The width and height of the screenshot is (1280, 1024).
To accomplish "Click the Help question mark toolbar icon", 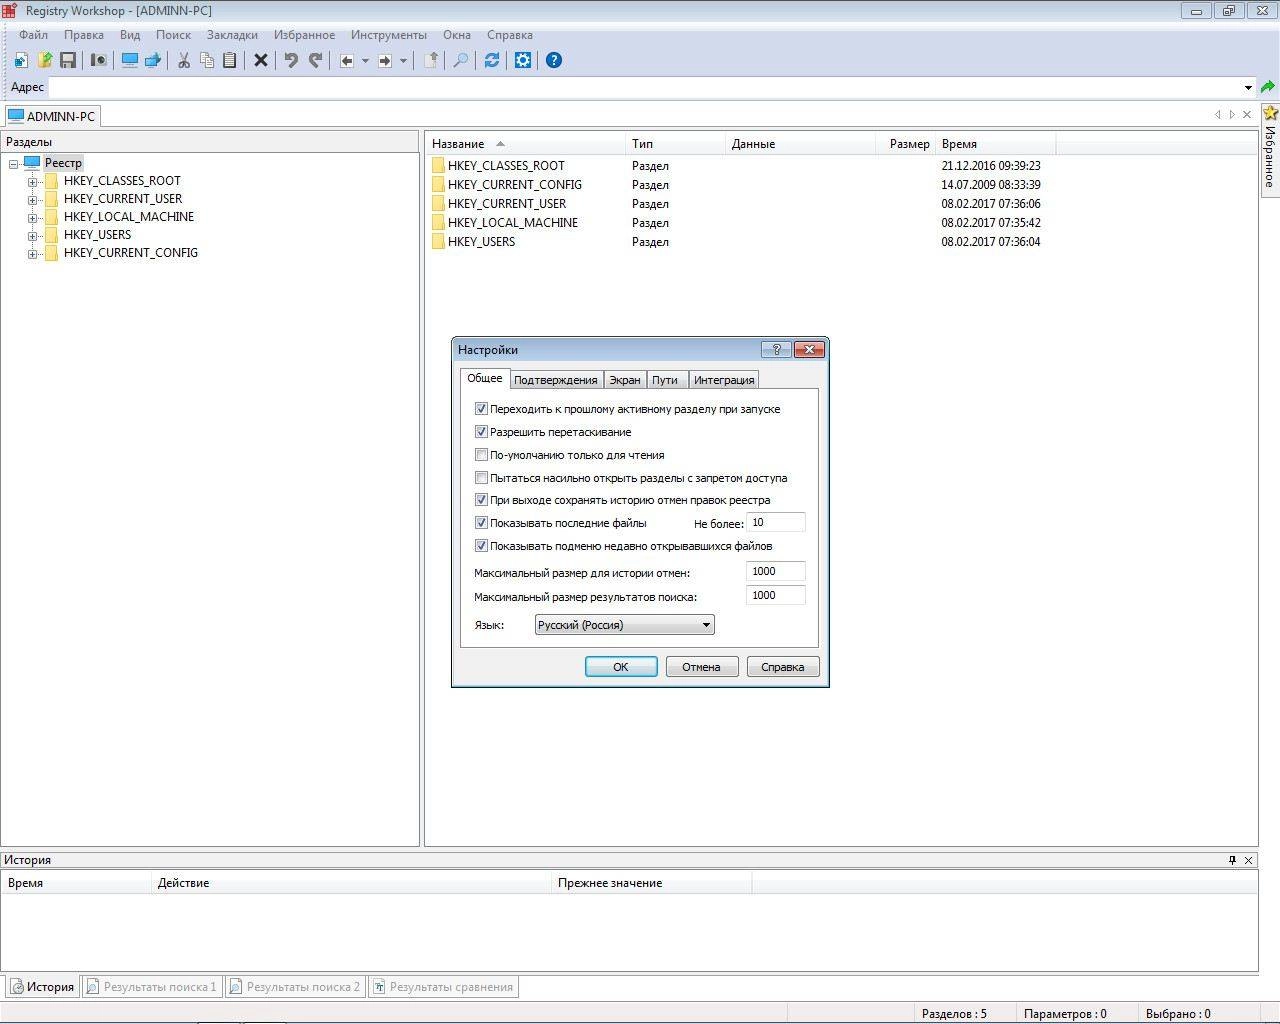I will tap(553, 60).
